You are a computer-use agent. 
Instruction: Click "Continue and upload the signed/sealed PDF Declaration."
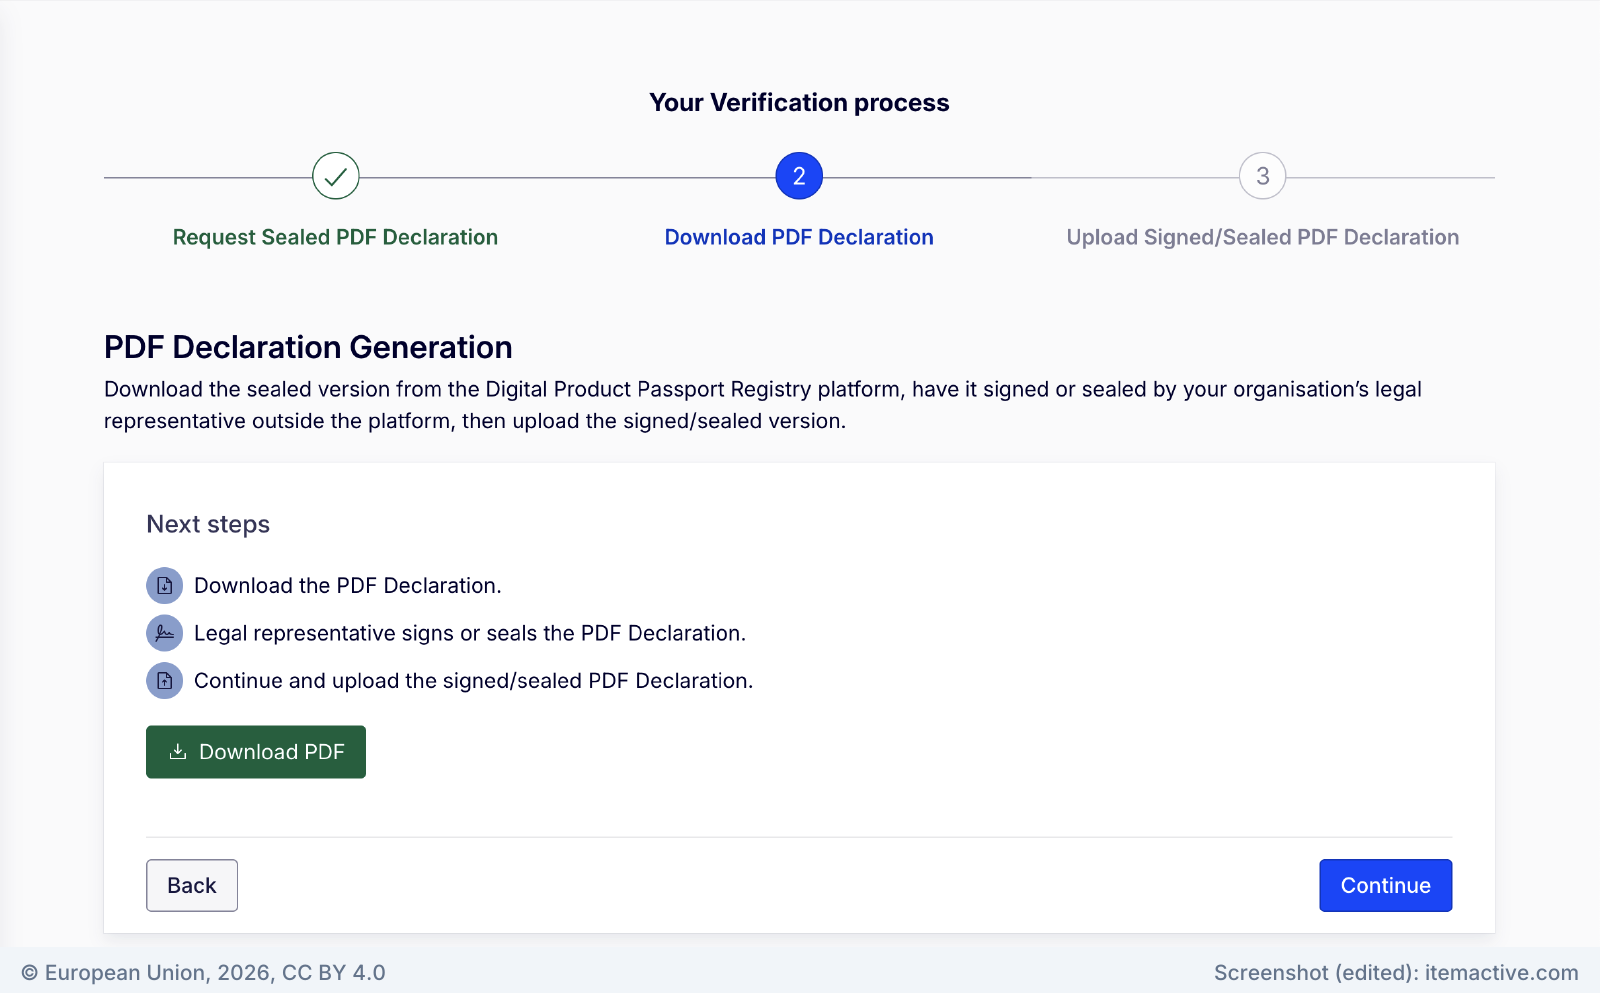[x=474, y=681]
